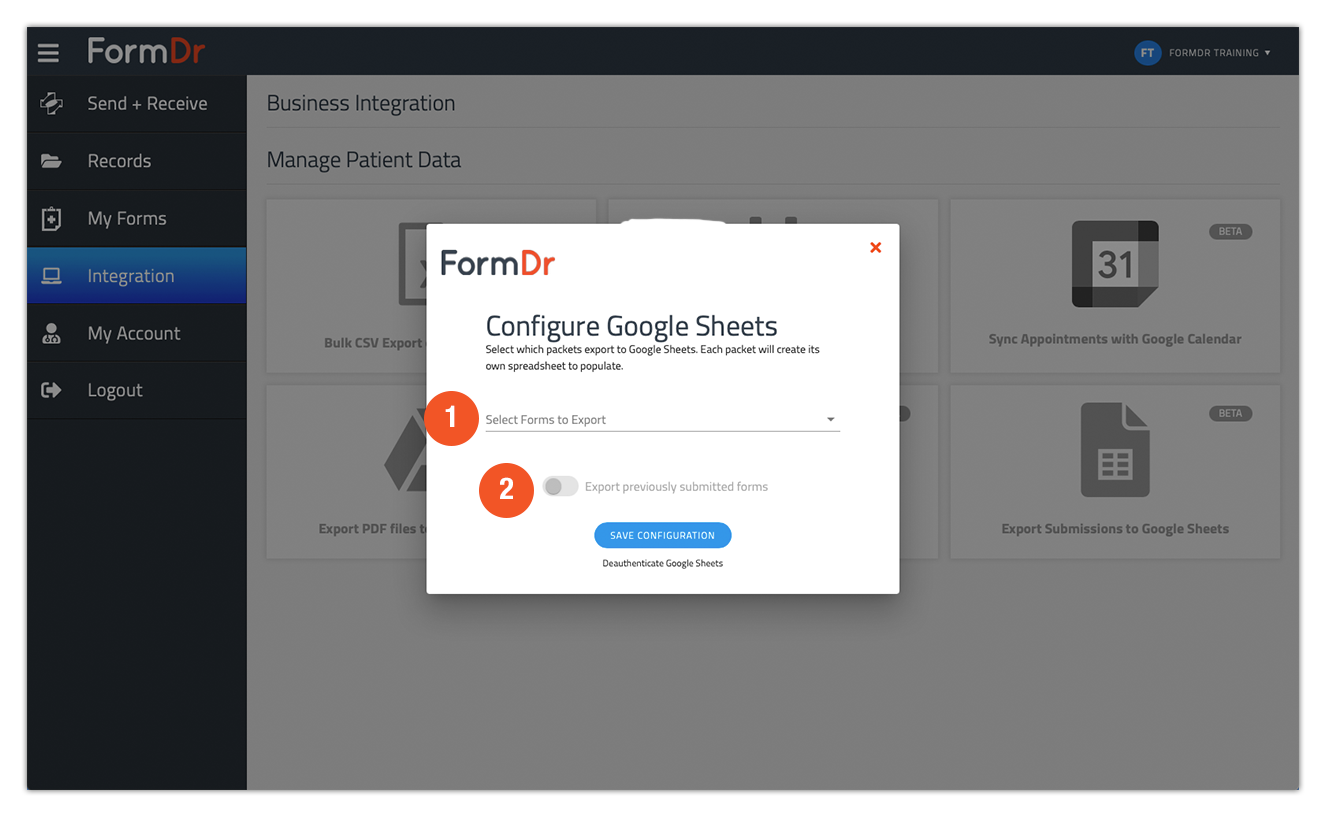Click the Select Forms dropdown arrow
Viewport: 1323px width, 813px height.
coord(830,420)
